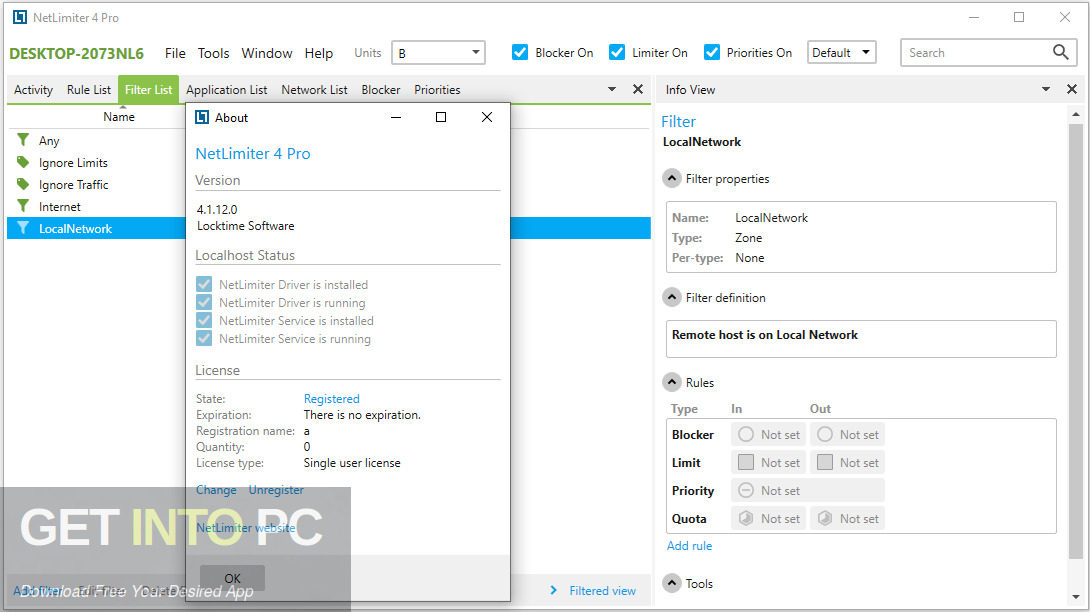This screenshot has width=1090, height=612.
Task: Click the NetLimiter logo in About title bar
Action: tap(202, 117)
